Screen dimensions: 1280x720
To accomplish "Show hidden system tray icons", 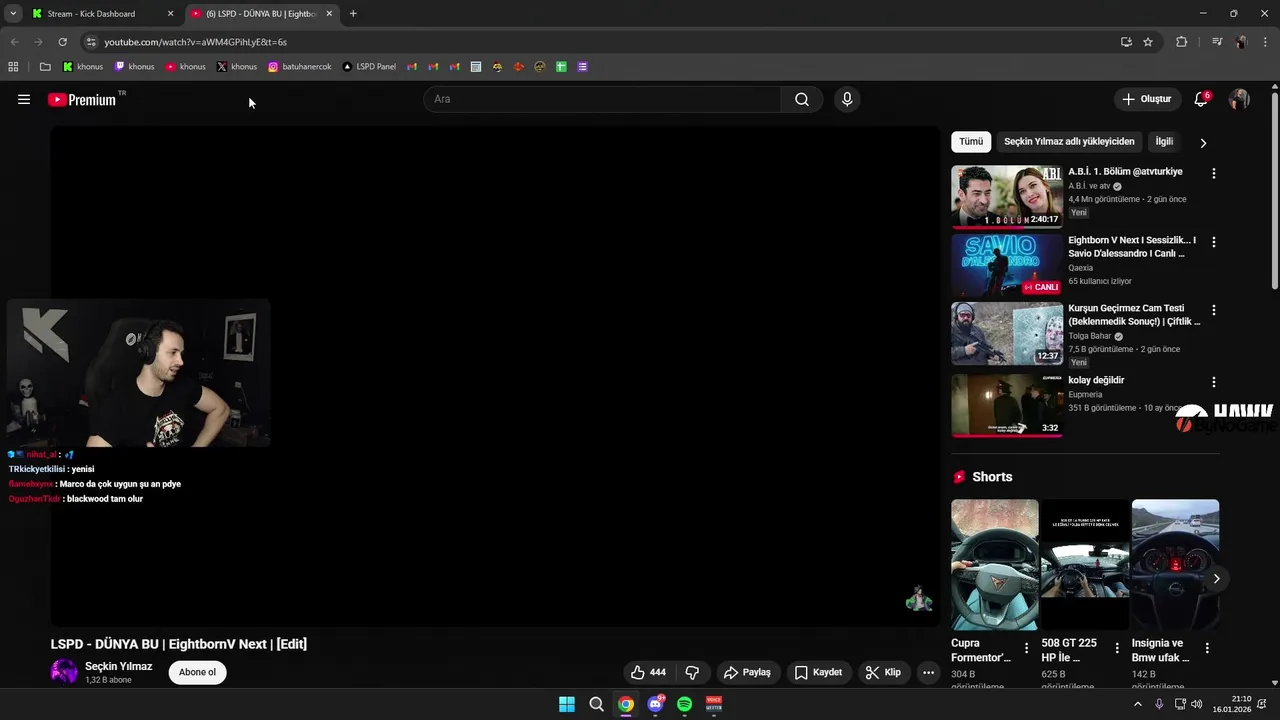I will coord(1138,704).
